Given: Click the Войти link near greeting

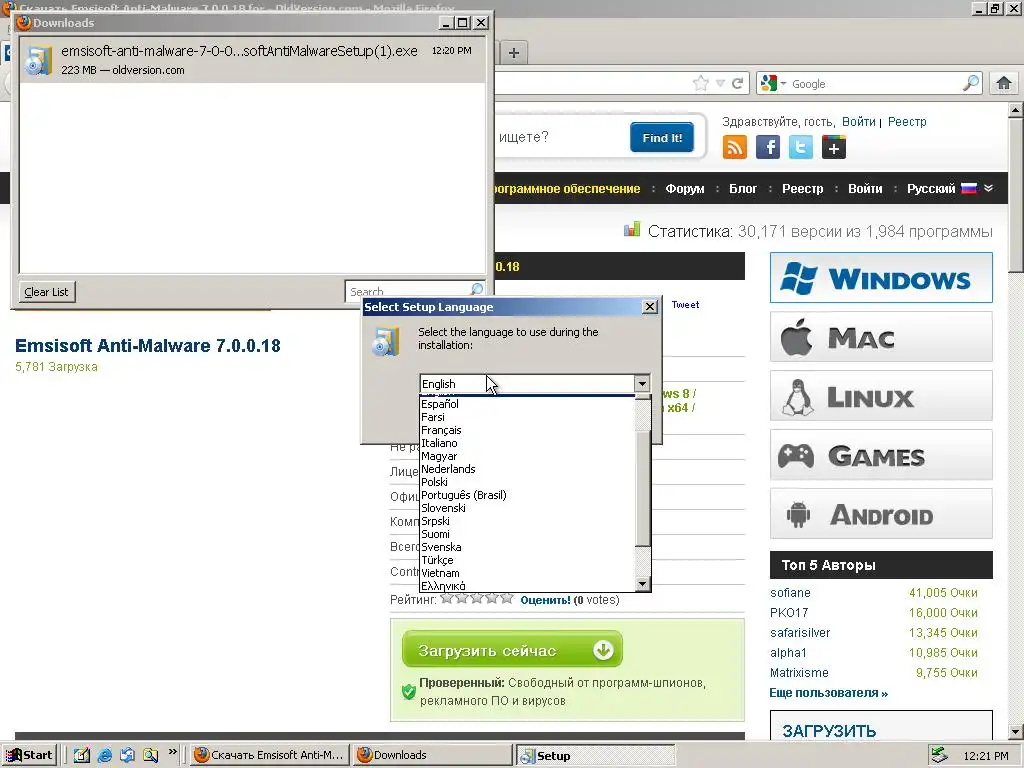Looking at the screenshot, I should (x=858, y=121).
